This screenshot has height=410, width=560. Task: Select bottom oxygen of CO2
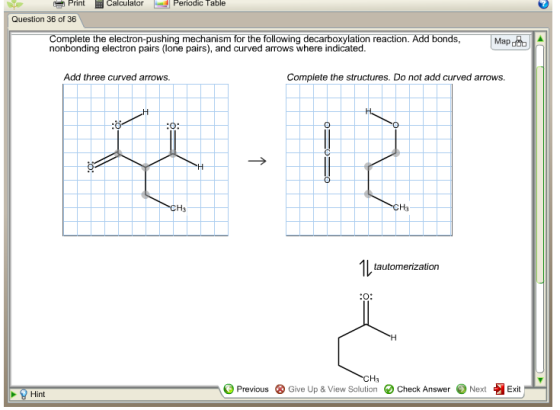tap(327, 180)
